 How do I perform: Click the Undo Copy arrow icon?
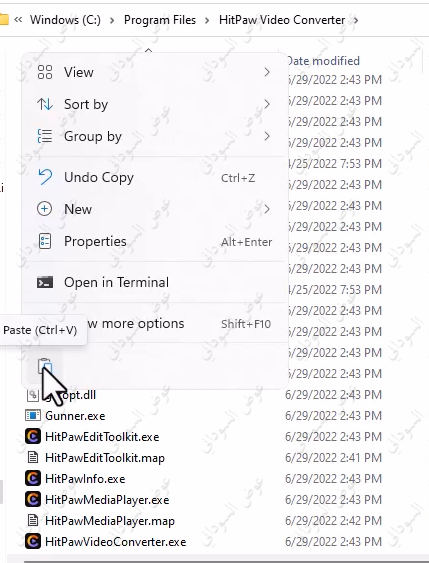coord(45,177)
